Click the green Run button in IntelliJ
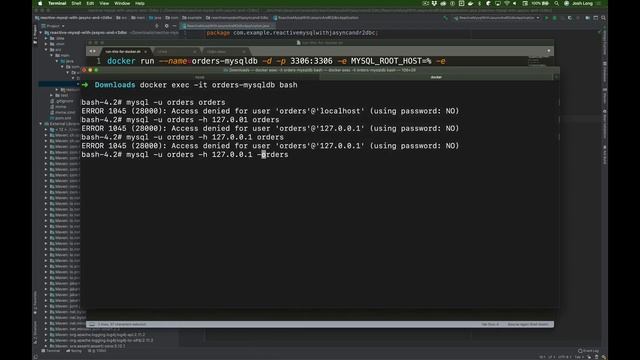Image resolution: width=640 pixels, height=360 pixels. click(547, 18)
